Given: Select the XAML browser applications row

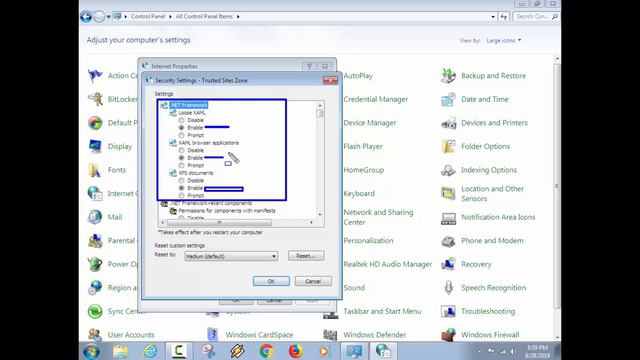Looking at the screenshot, I should tap(209, 143).
